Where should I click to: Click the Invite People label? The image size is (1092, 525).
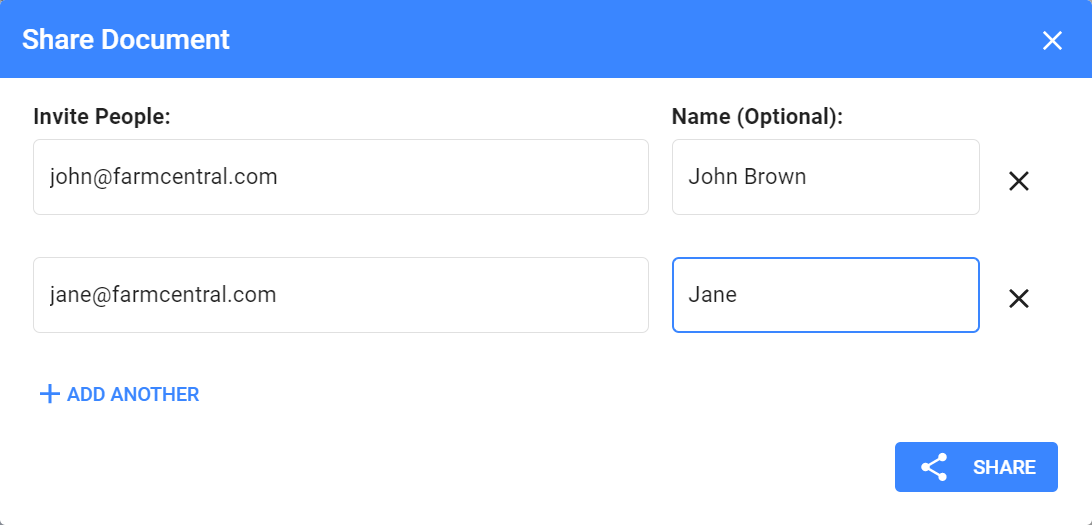point(102,117)
